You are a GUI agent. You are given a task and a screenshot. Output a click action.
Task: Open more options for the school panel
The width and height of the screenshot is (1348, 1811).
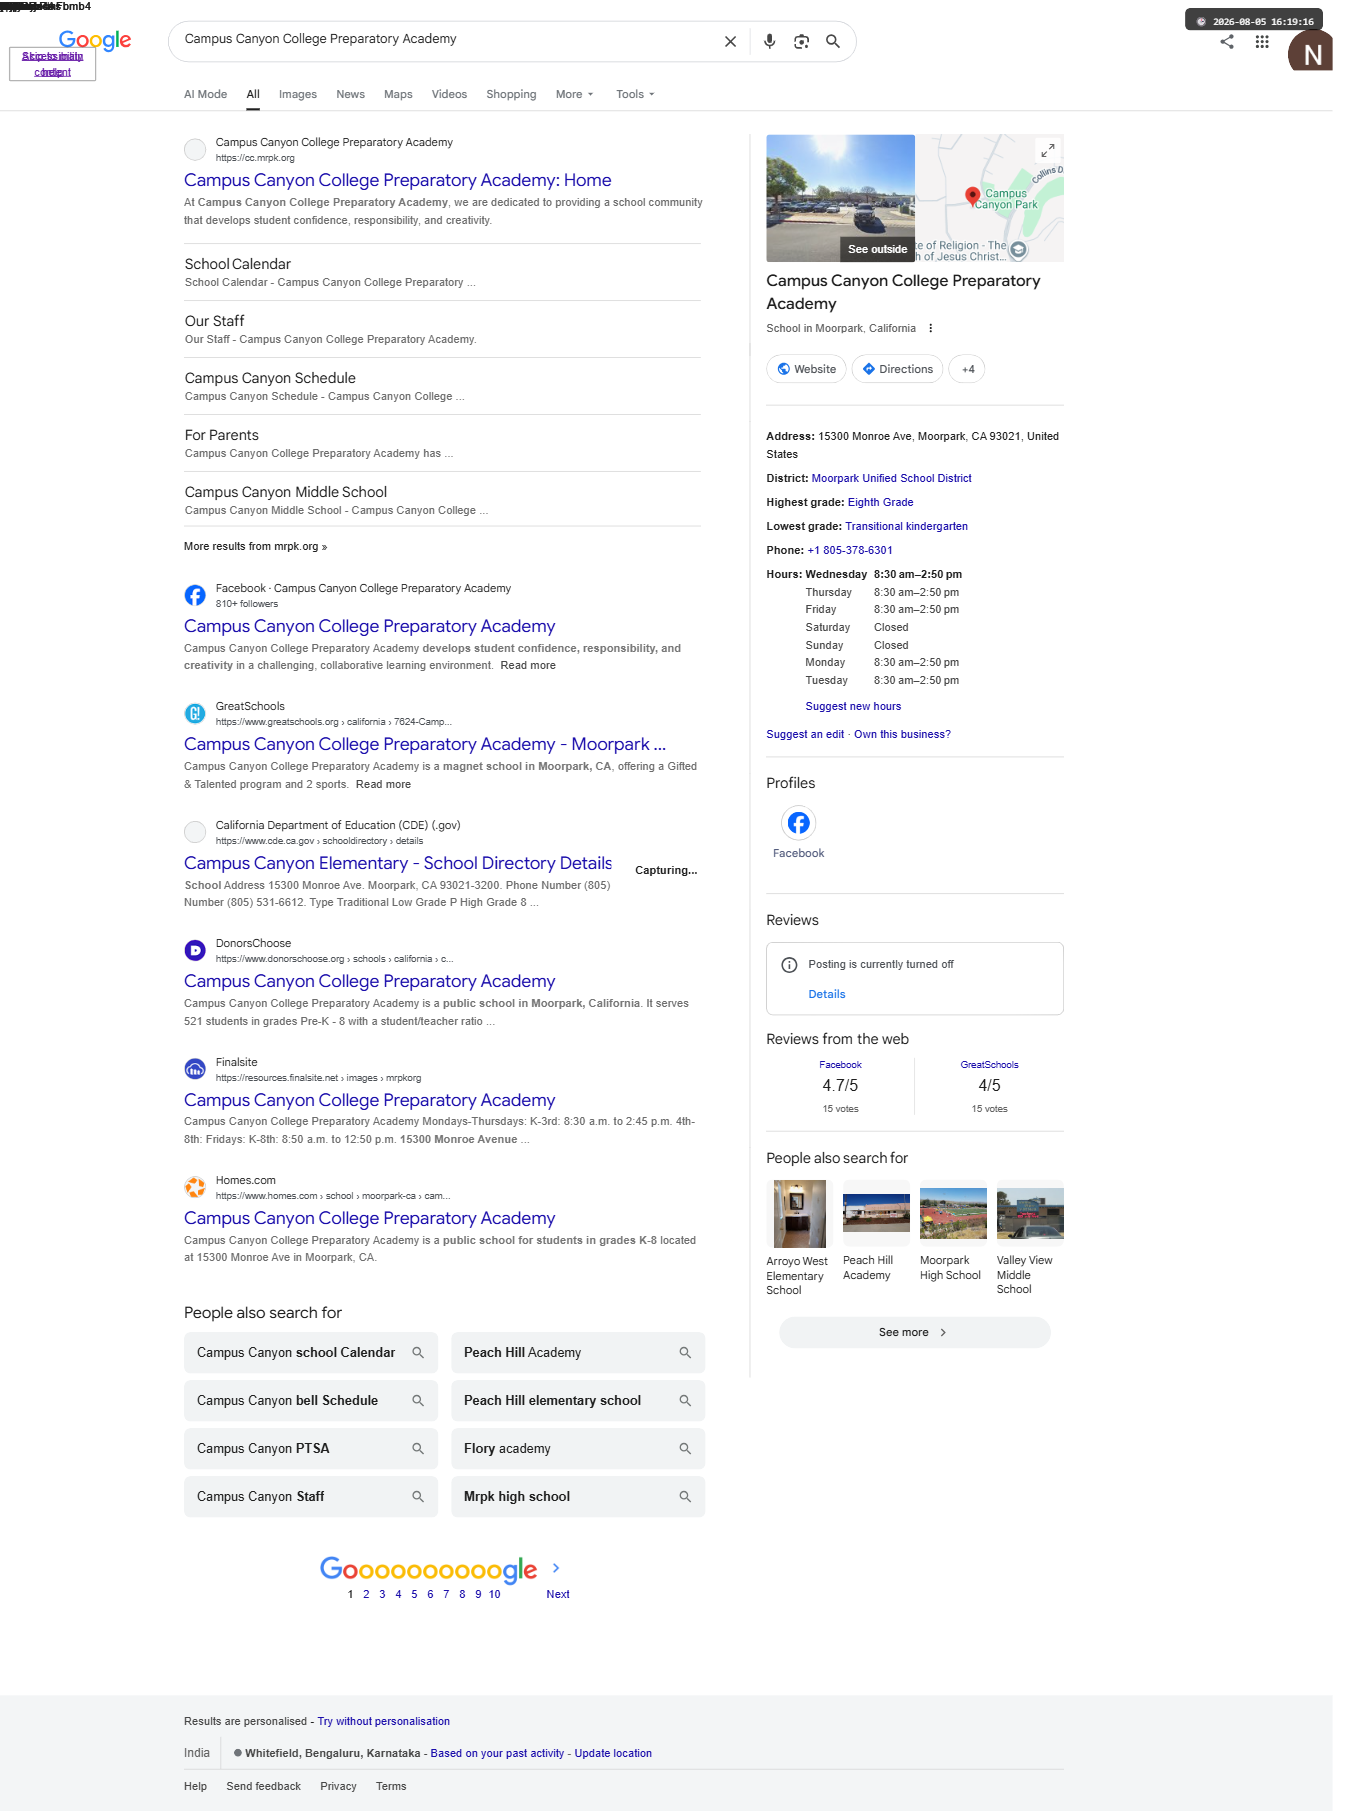(x=930, y=328)
